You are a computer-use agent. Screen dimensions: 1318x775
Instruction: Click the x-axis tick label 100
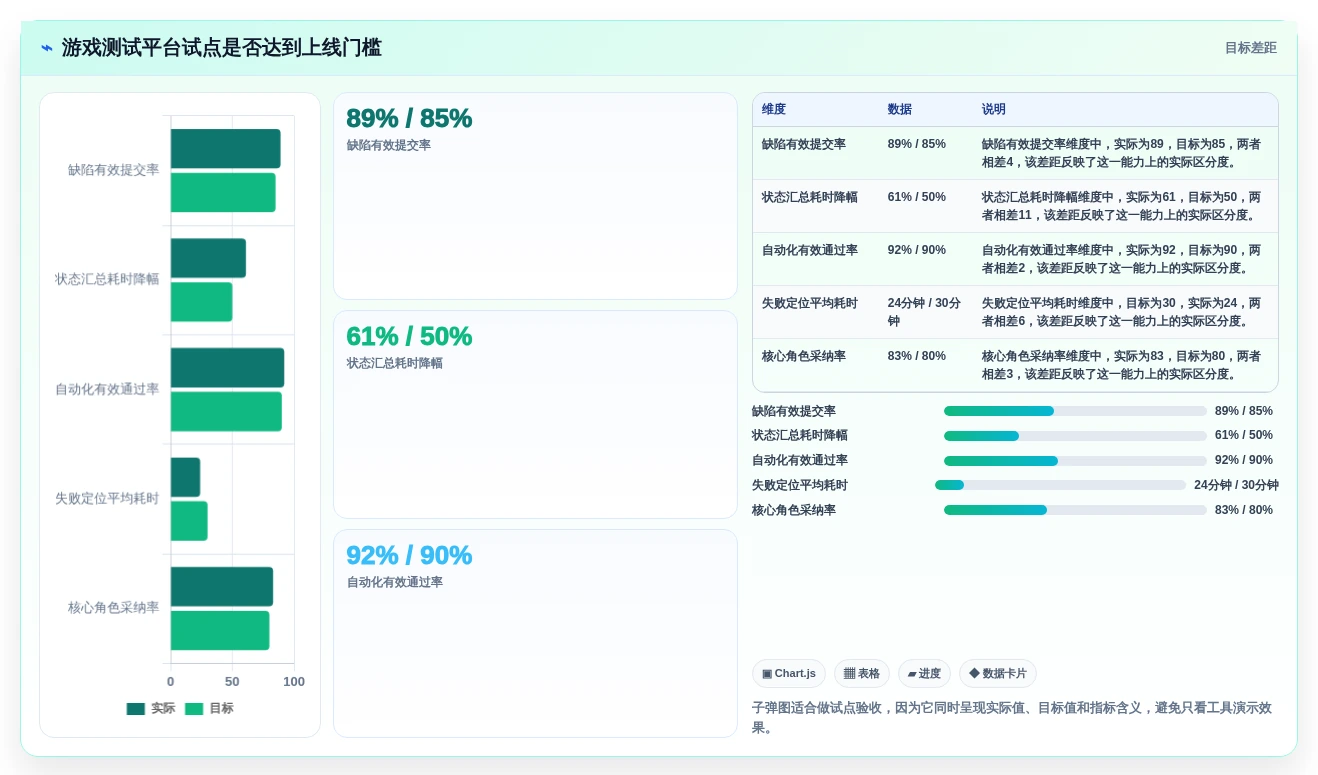[294, 682]
